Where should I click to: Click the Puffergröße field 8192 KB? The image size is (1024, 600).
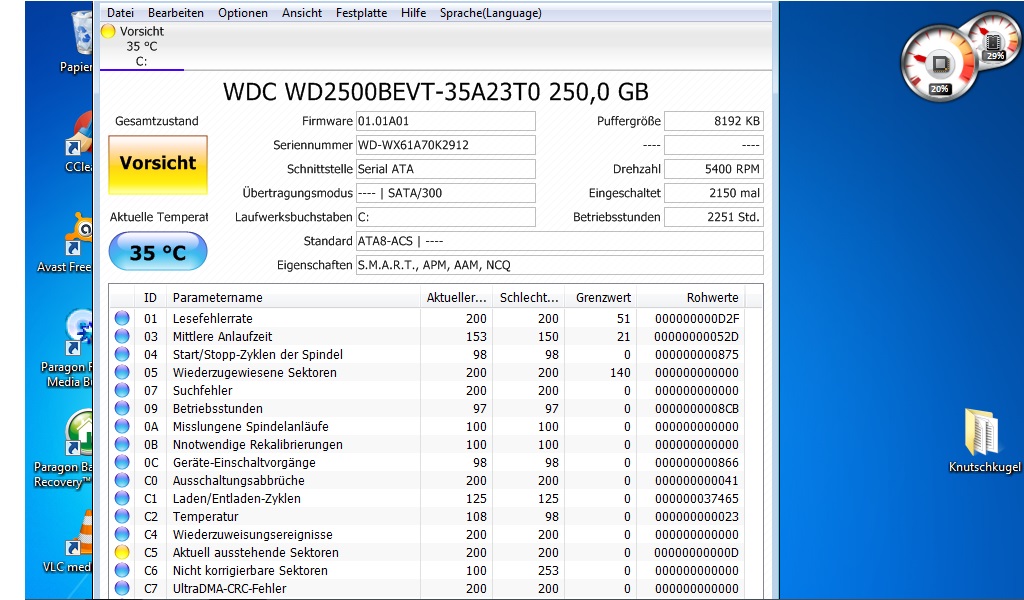(714, 121)
